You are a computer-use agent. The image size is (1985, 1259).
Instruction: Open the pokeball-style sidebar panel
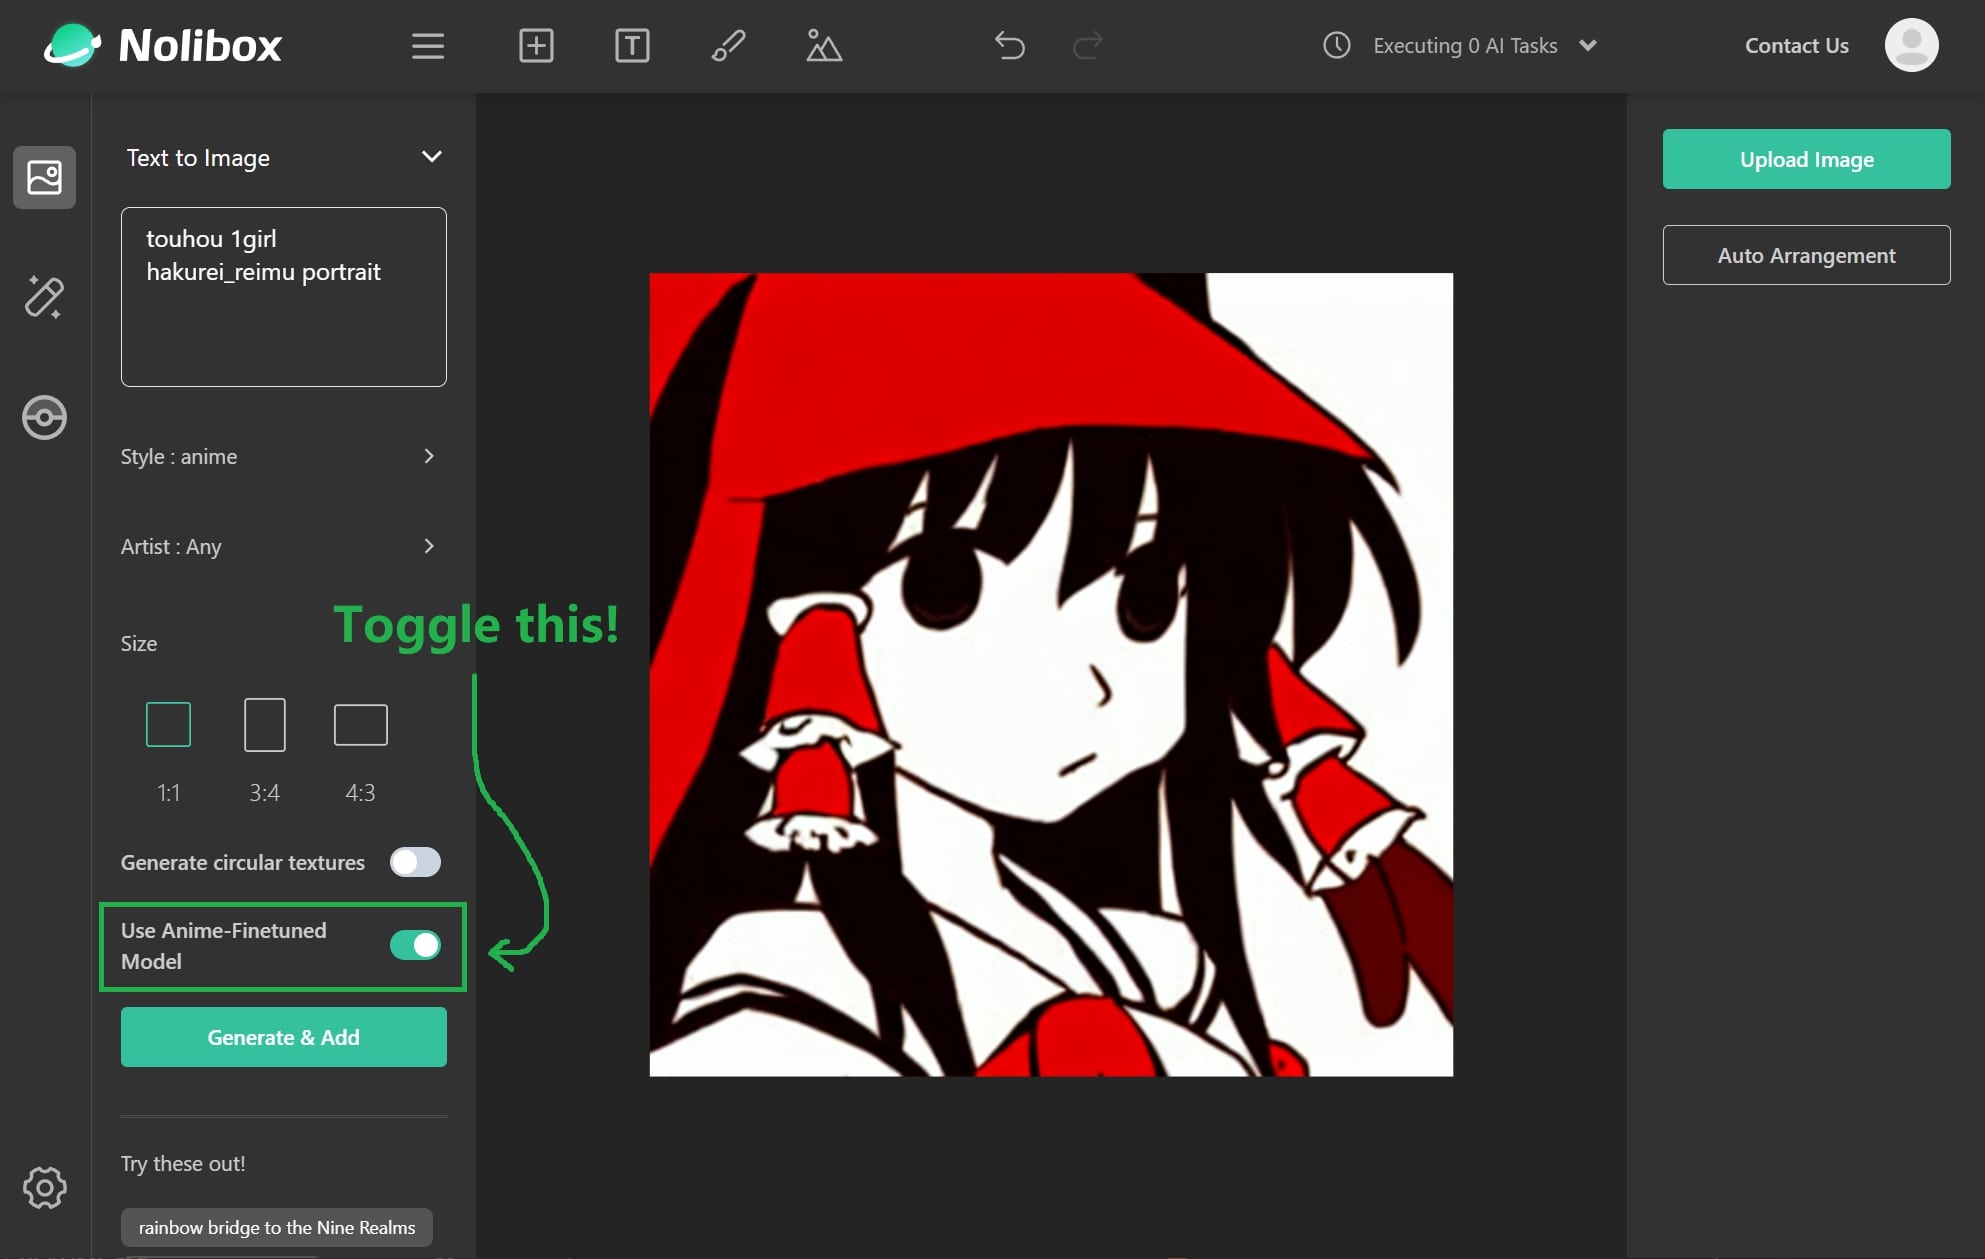point(44,417)
